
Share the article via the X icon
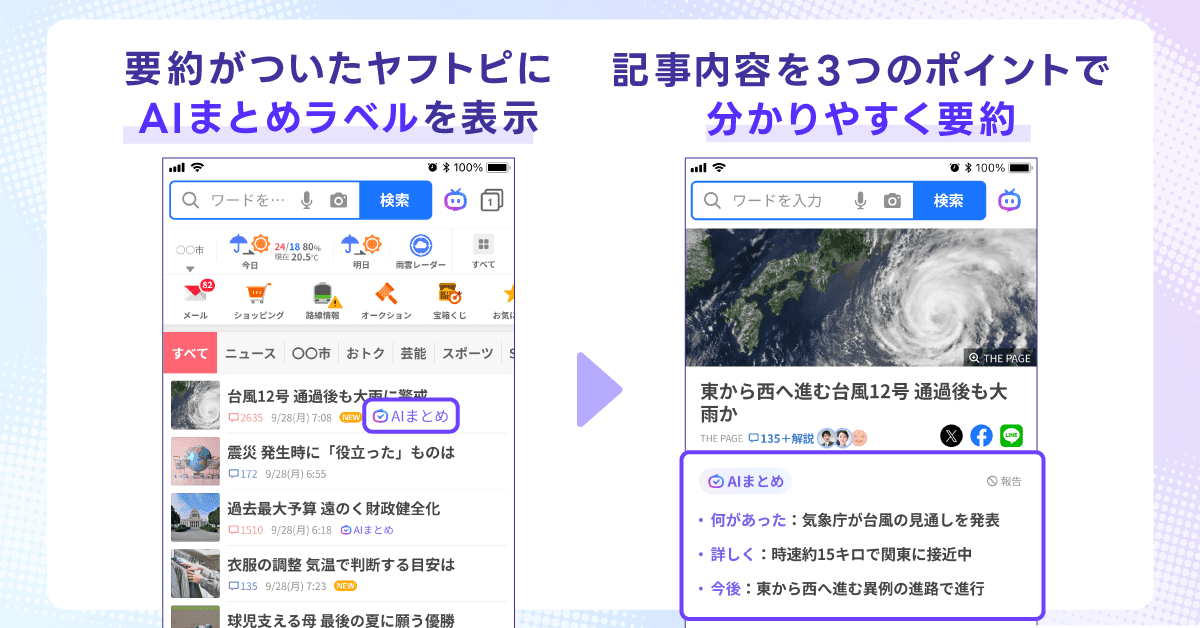click(x=951, y=436)
